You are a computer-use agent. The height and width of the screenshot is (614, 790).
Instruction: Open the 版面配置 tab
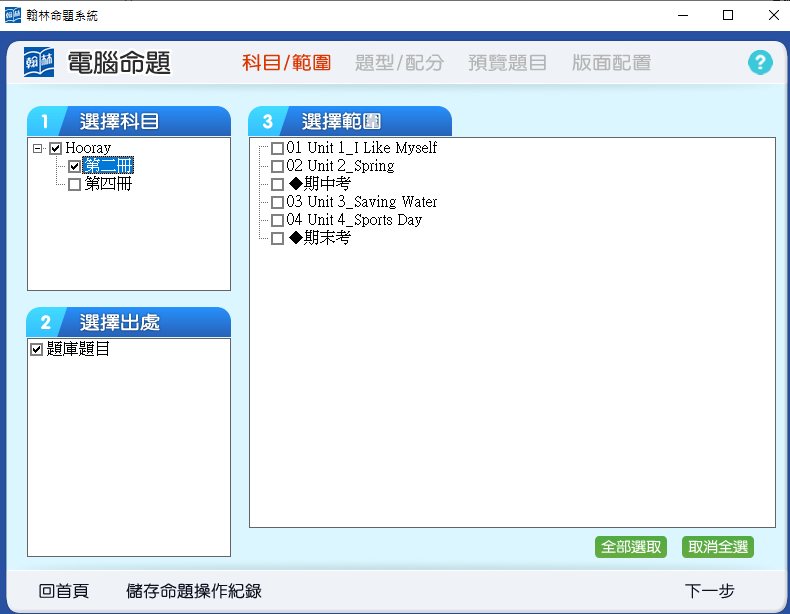coord(611,63)
